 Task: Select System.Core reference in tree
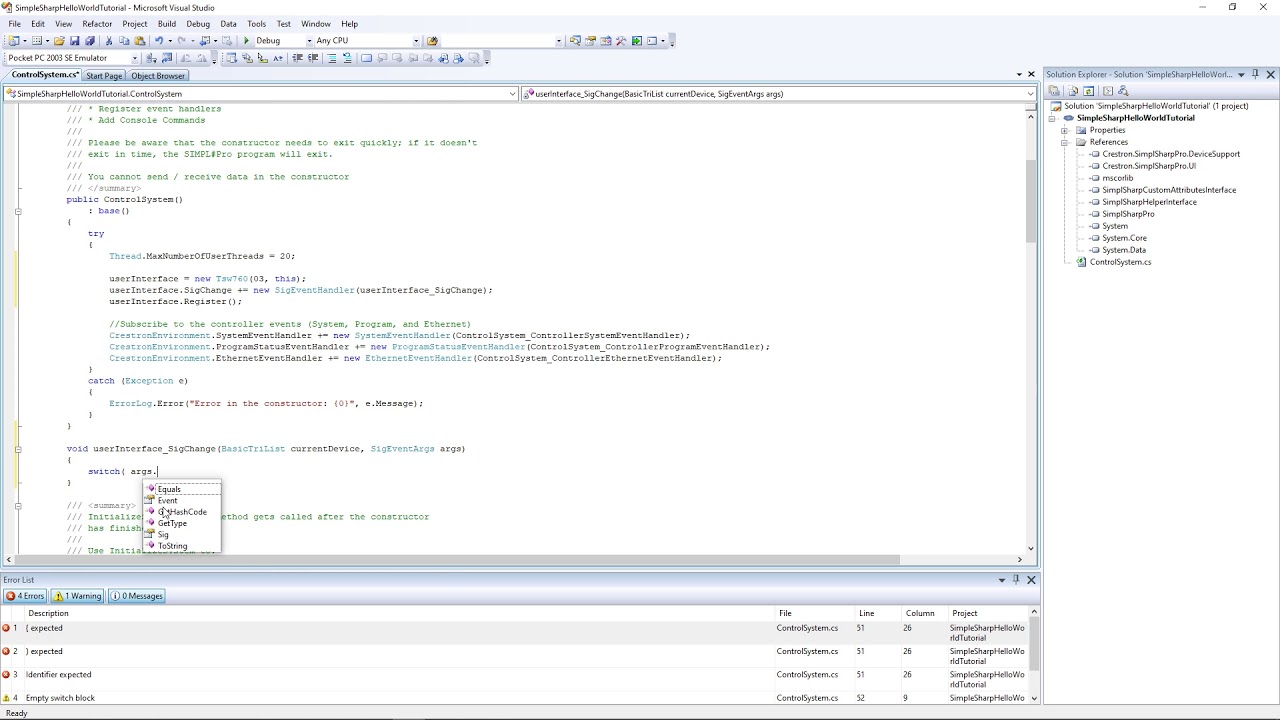point(1124,238)
